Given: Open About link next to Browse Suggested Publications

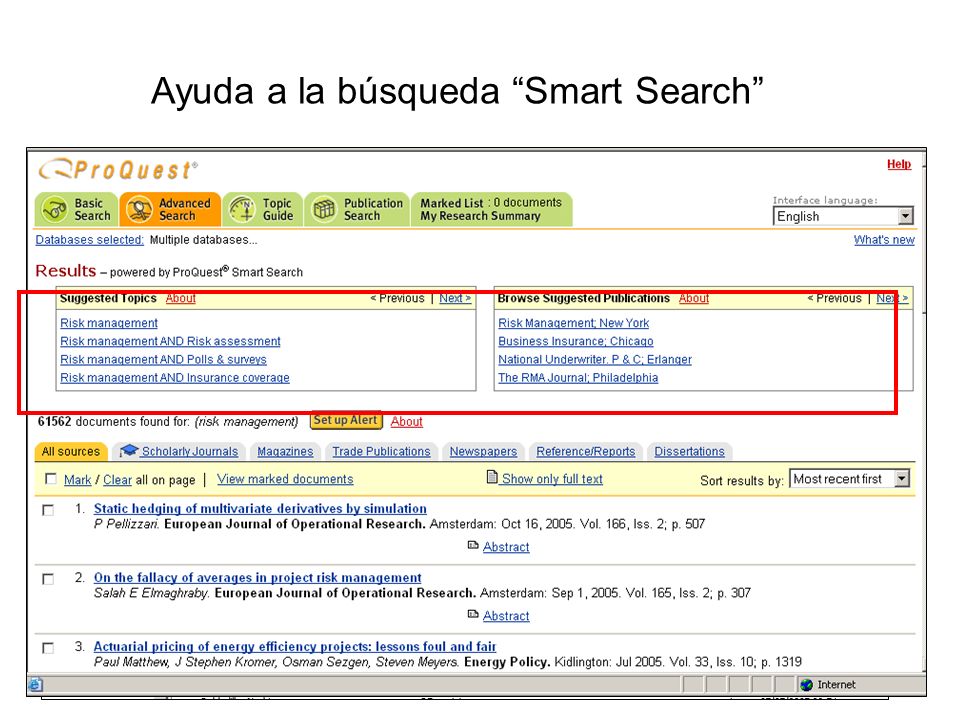Looking at the screenshot, I should click(x=694, y=298).
